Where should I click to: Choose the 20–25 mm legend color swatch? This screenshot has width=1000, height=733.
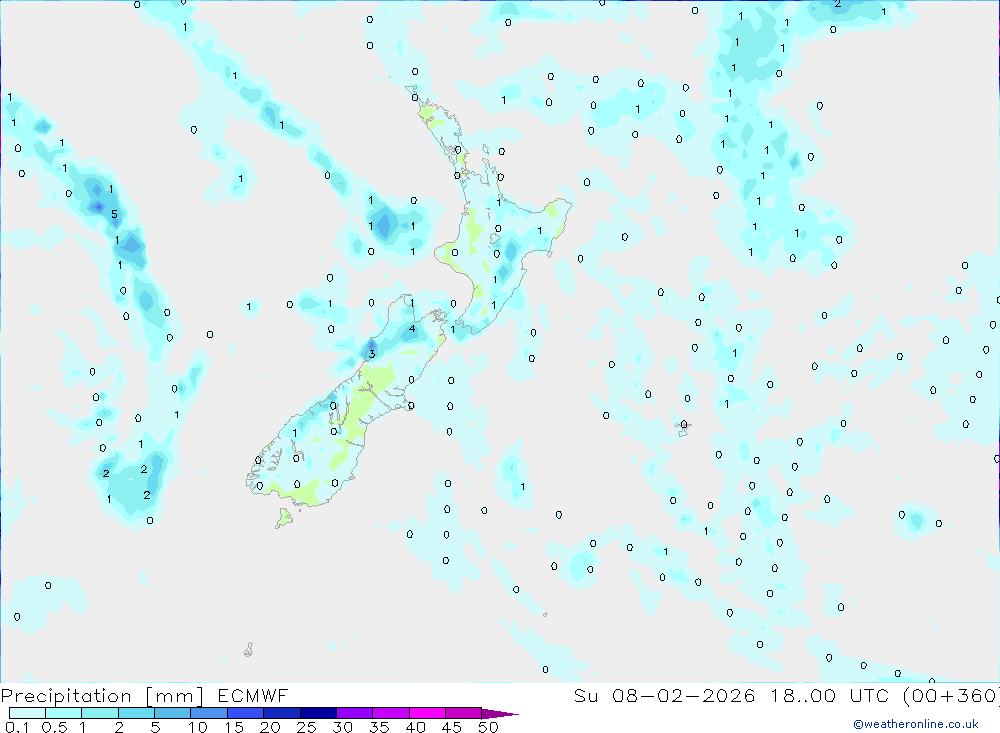[x=282, y=713]
